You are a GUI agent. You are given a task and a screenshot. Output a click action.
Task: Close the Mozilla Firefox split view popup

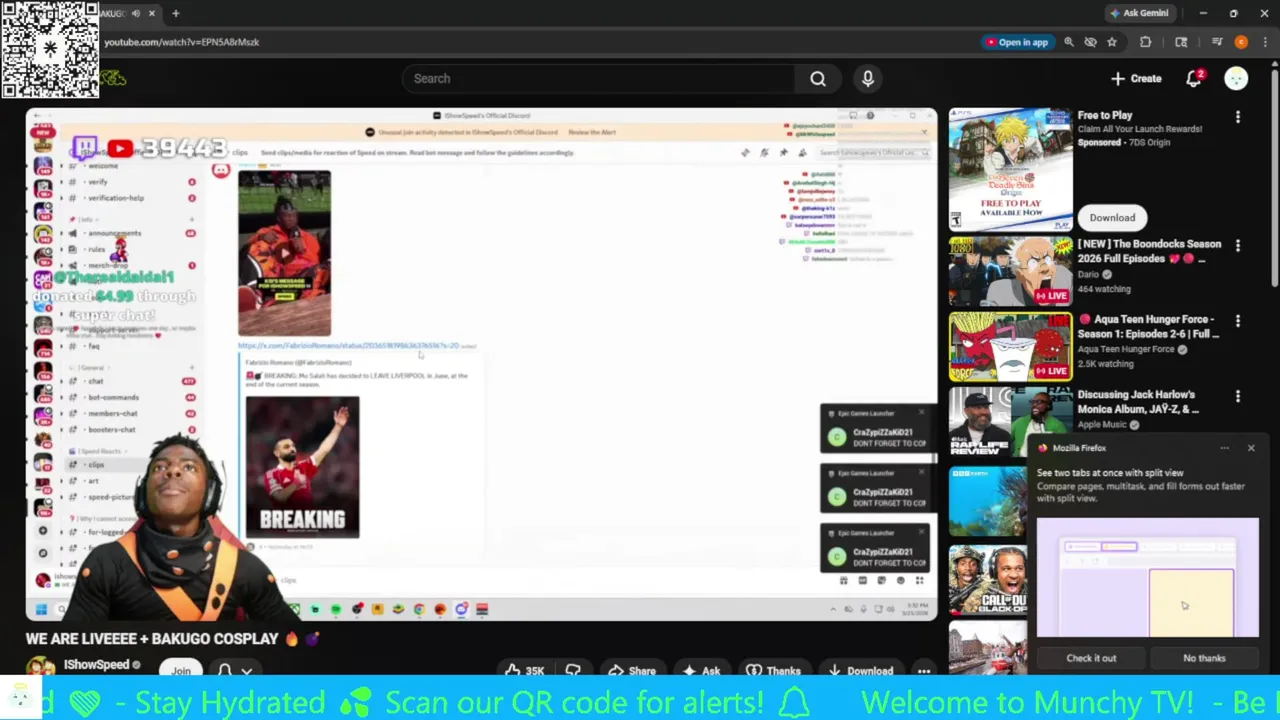click(1251, 448)
